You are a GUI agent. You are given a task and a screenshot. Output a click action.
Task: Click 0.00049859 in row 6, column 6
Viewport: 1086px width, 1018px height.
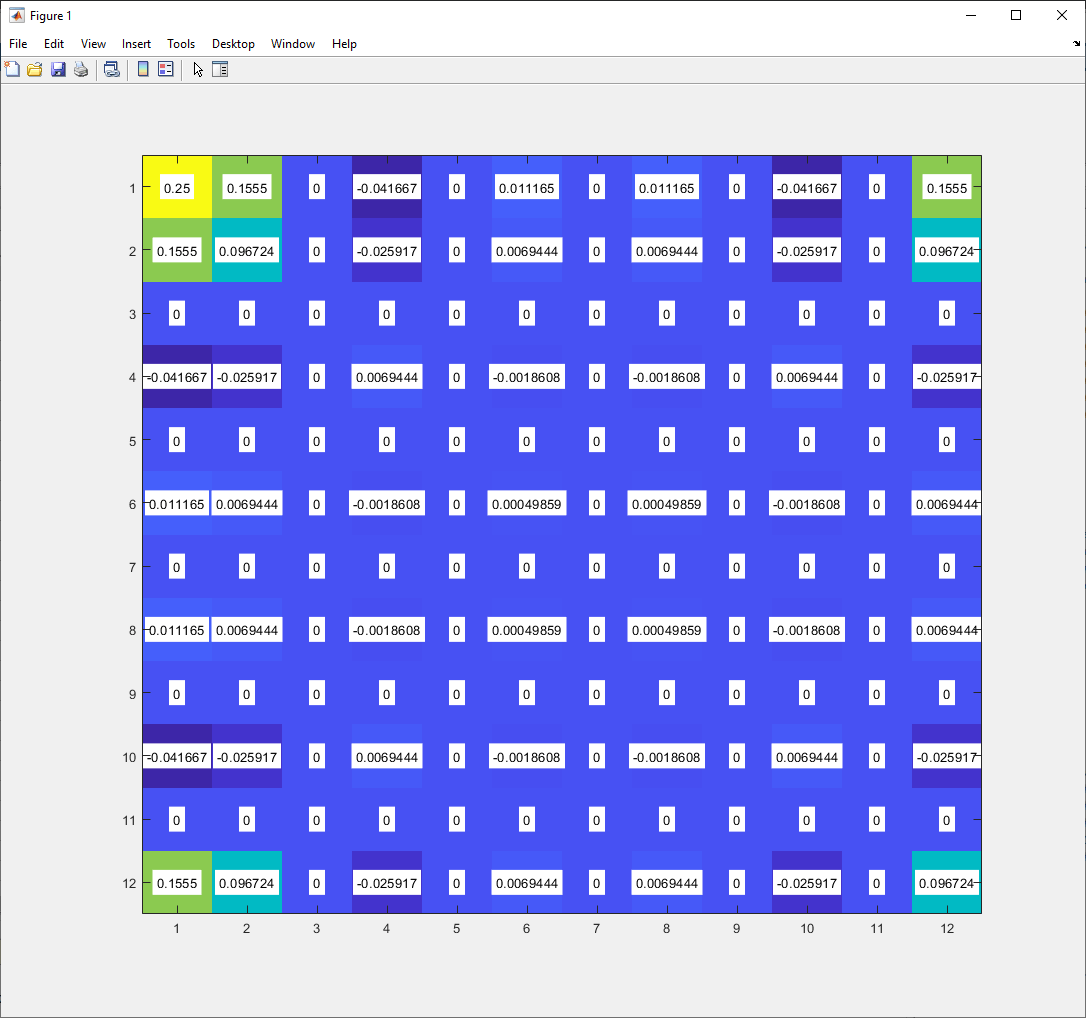(527, 504)
